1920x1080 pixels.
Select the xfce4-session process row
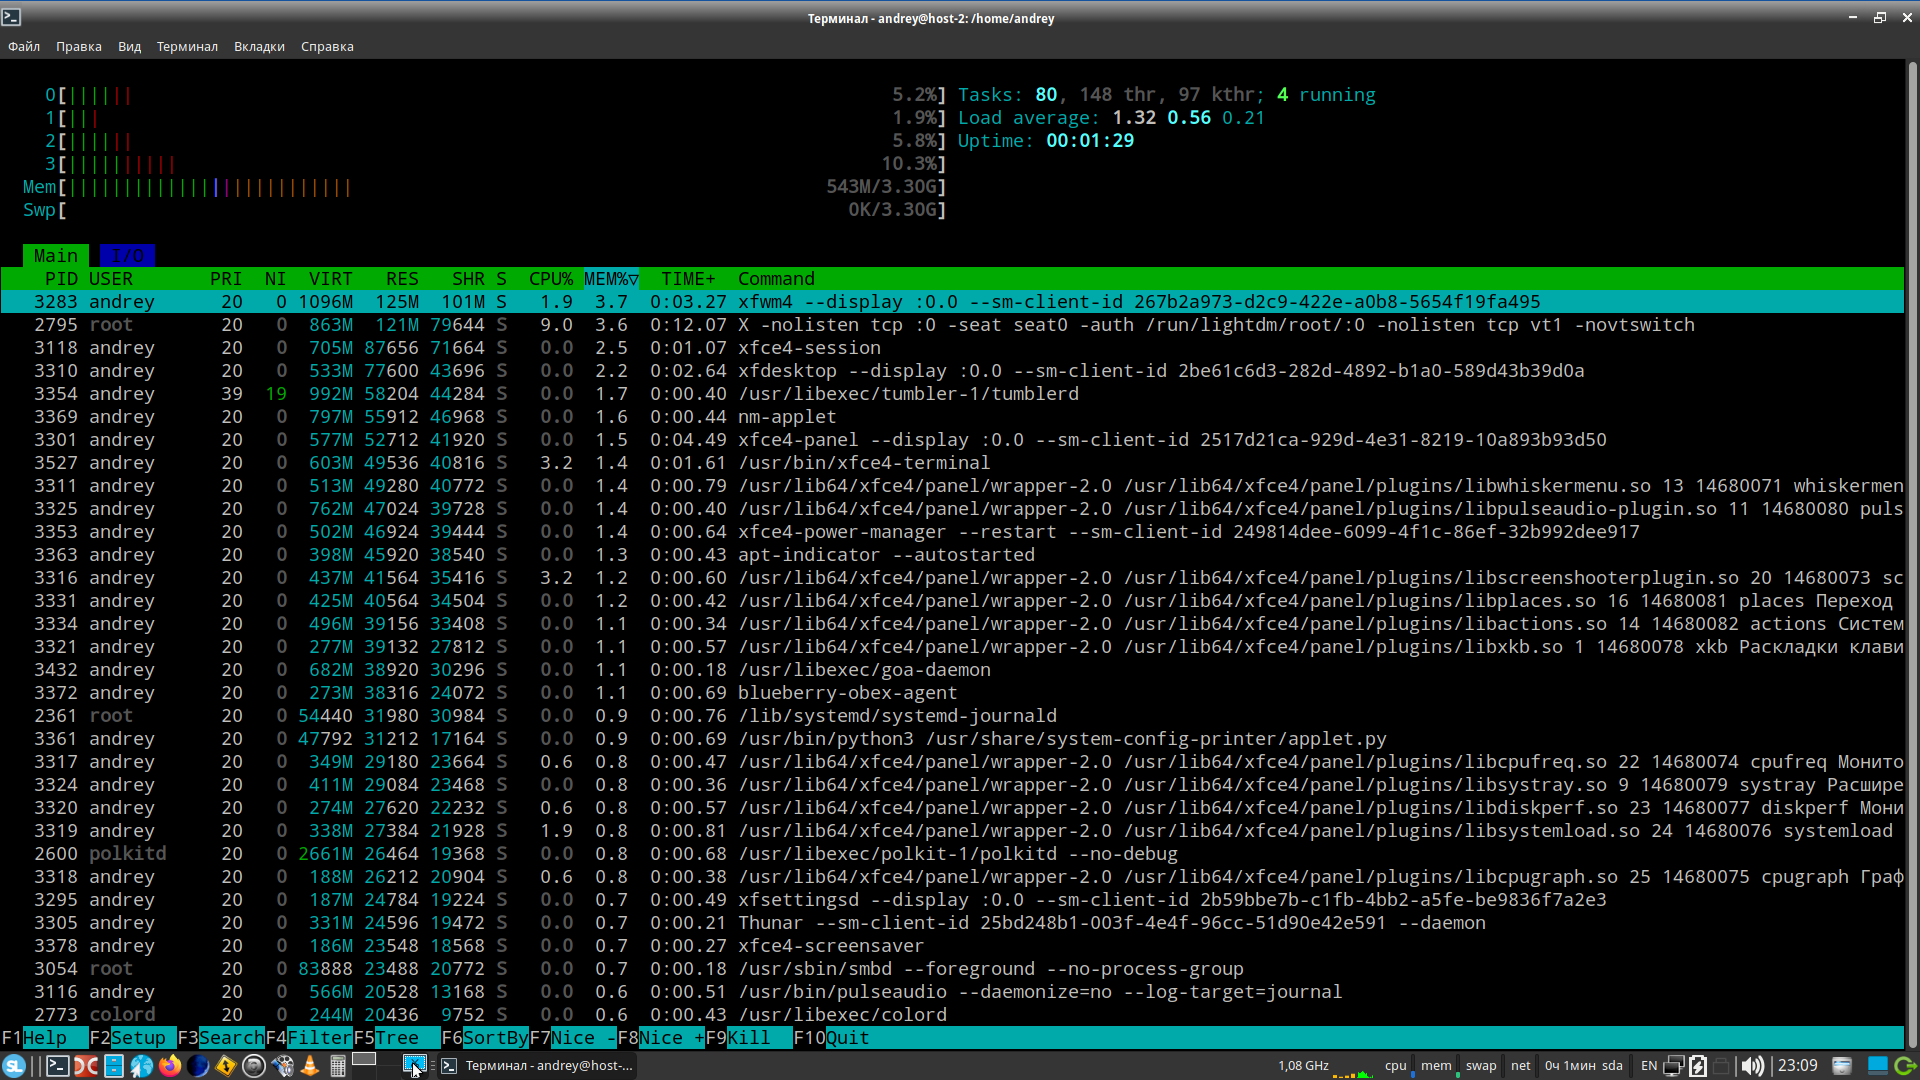tap(809, 348)
